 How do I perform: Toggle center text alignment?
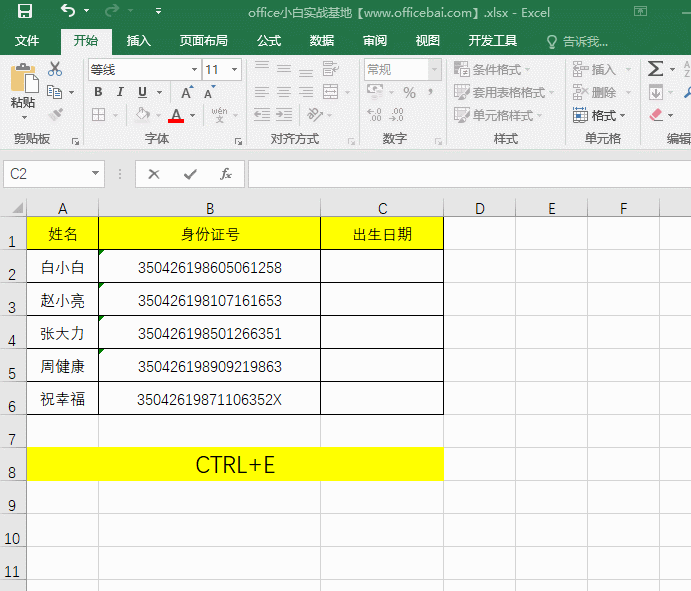[x=284, y=92]
